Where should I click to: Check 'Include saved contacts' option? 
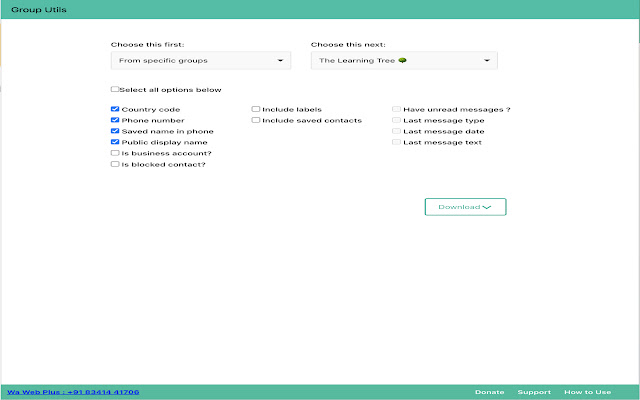coord(256,120)
